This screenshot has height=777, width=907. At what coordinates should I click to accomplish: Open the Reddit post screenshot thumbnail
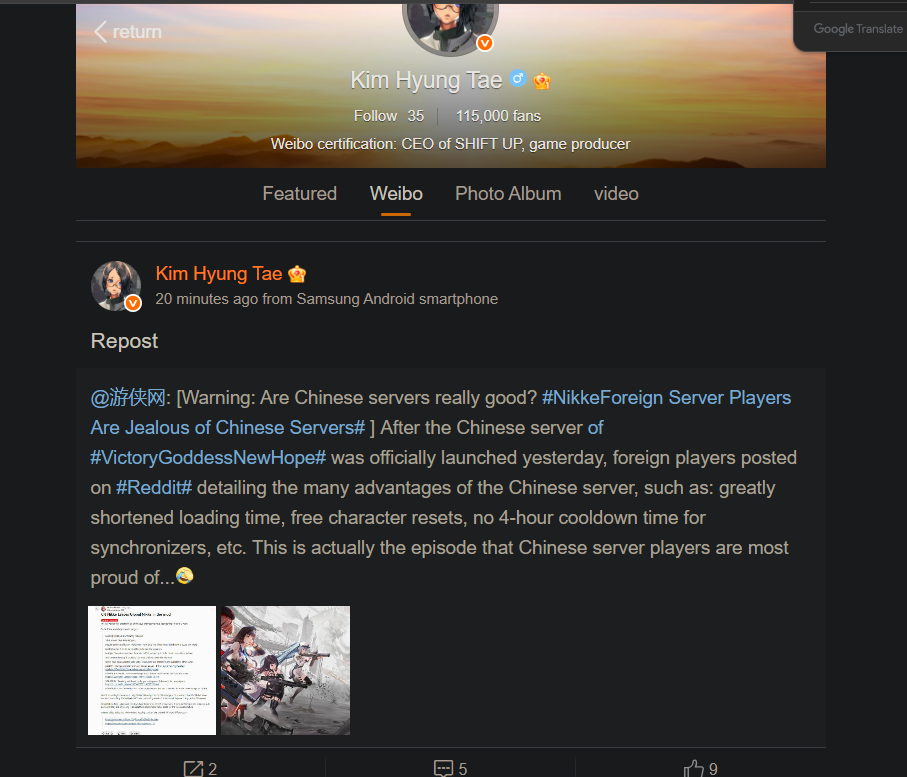(x=152, y=671)
